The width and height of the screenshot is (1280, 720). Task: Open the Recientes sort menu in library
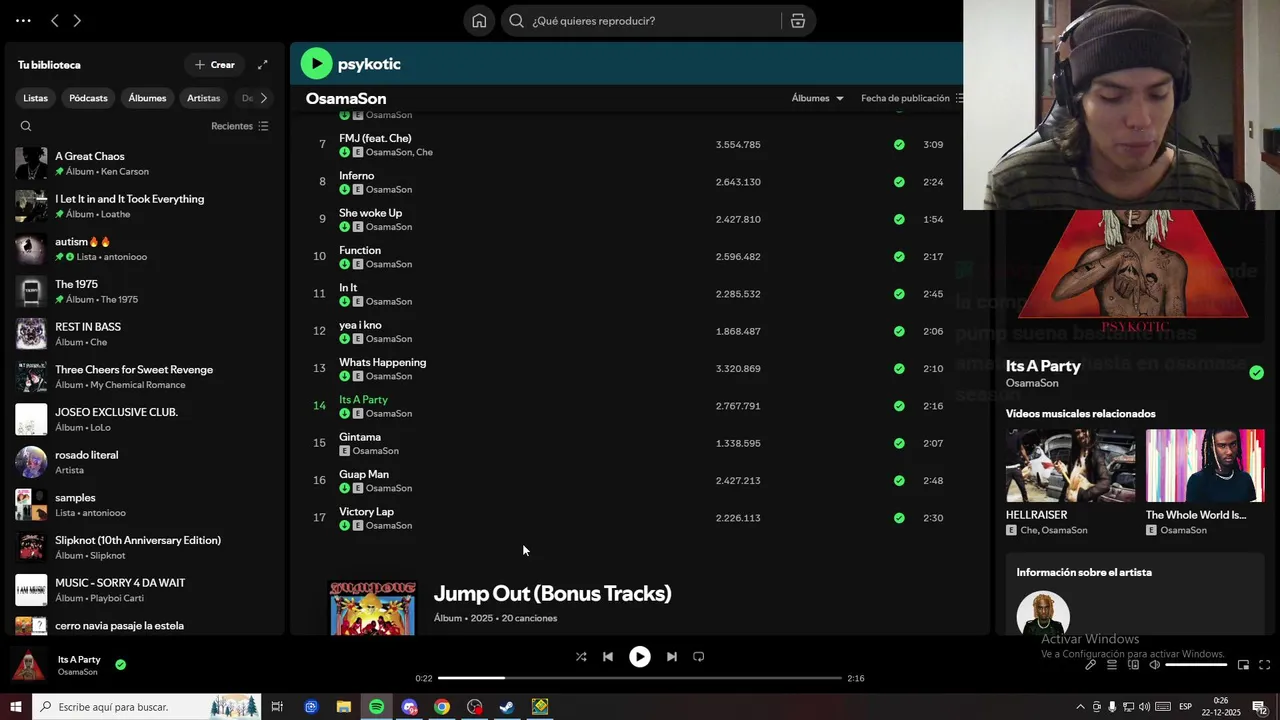pyautogui.click(x=240, y=126)
